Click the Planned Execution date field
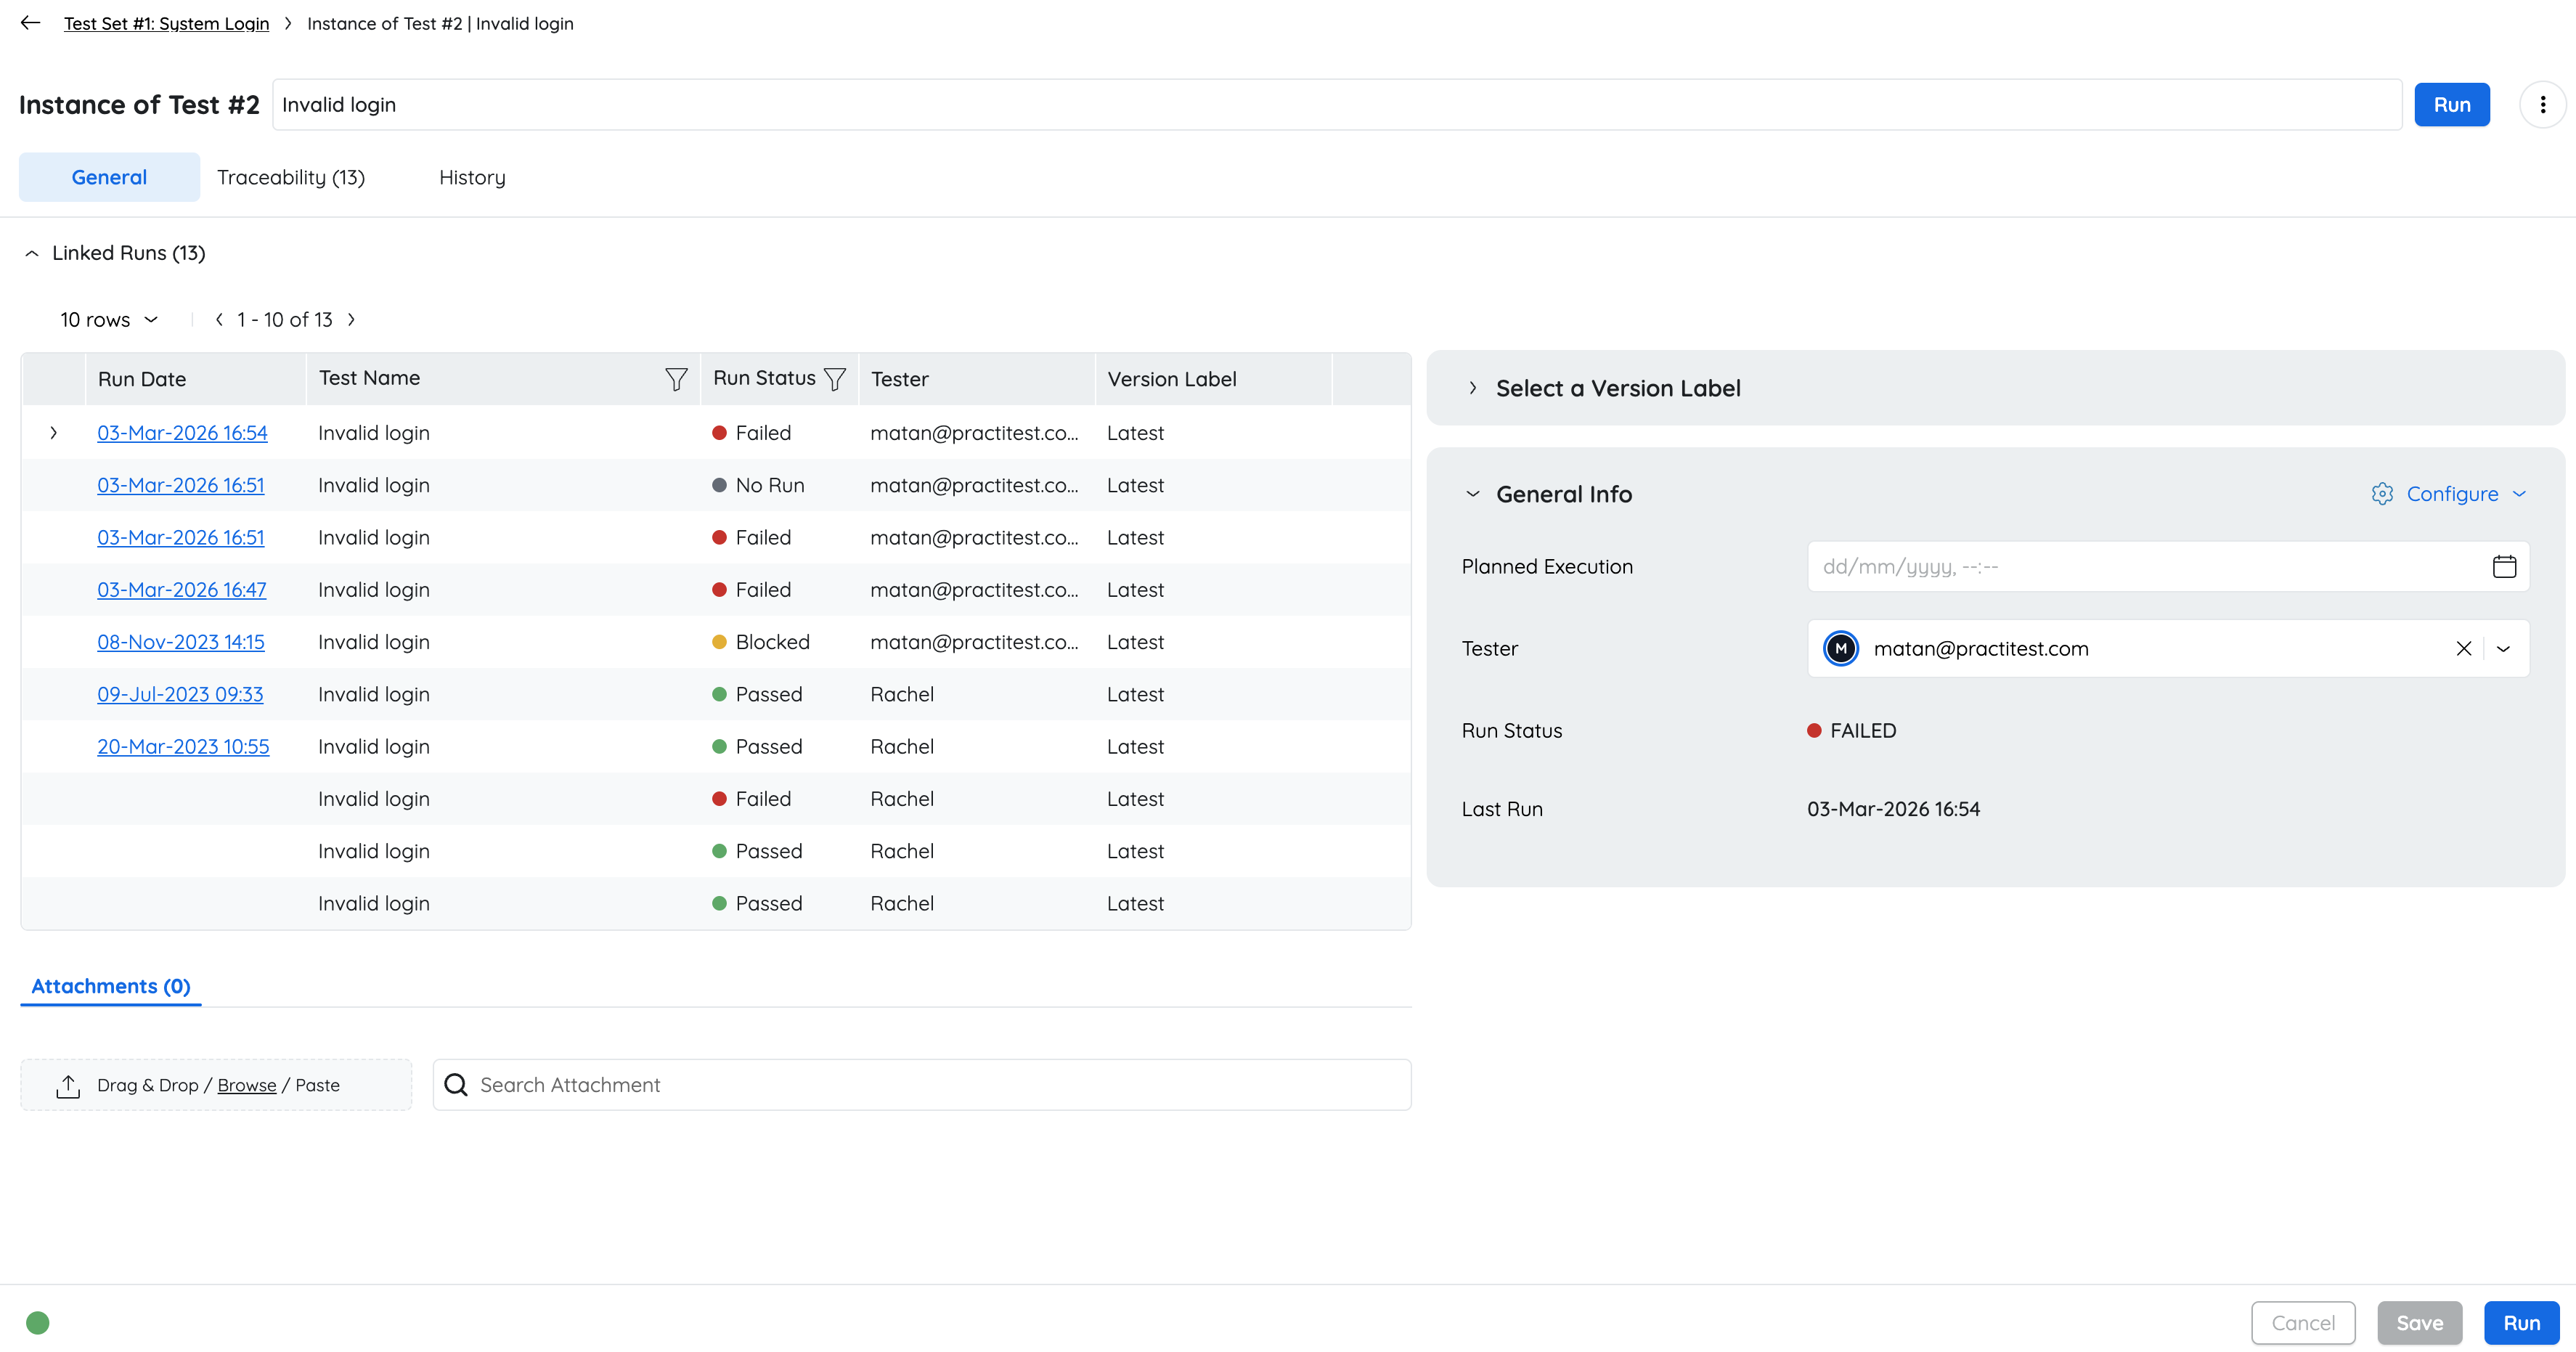The width and height of the screenshot is (2576, 1352). point(2168,567)
